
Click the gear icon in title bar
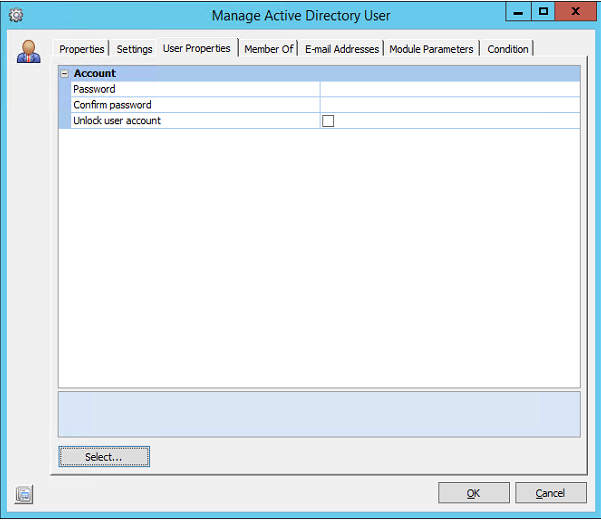click(16, 15)
